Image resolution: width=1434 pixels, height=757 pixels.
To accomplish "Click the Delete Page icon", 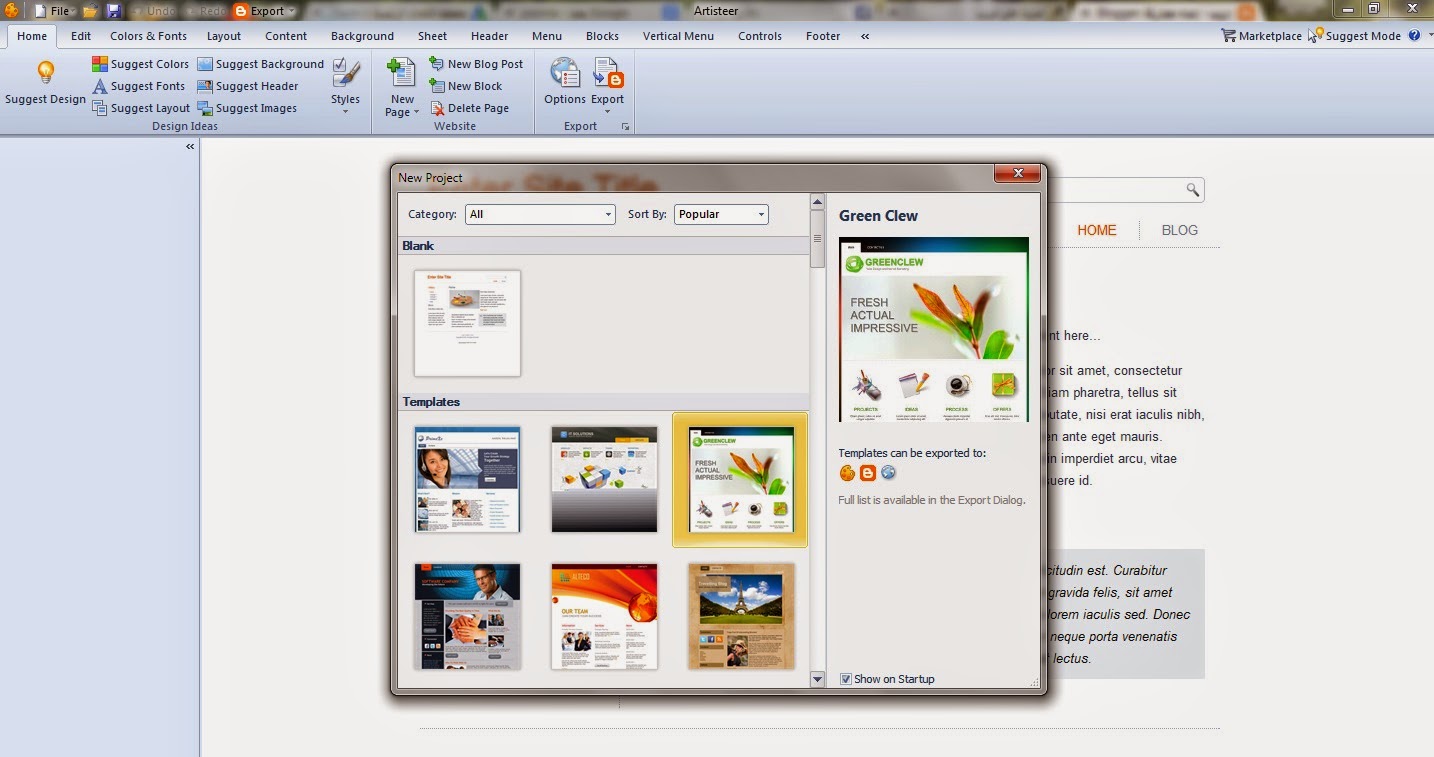I will click(x=437, y=108).
